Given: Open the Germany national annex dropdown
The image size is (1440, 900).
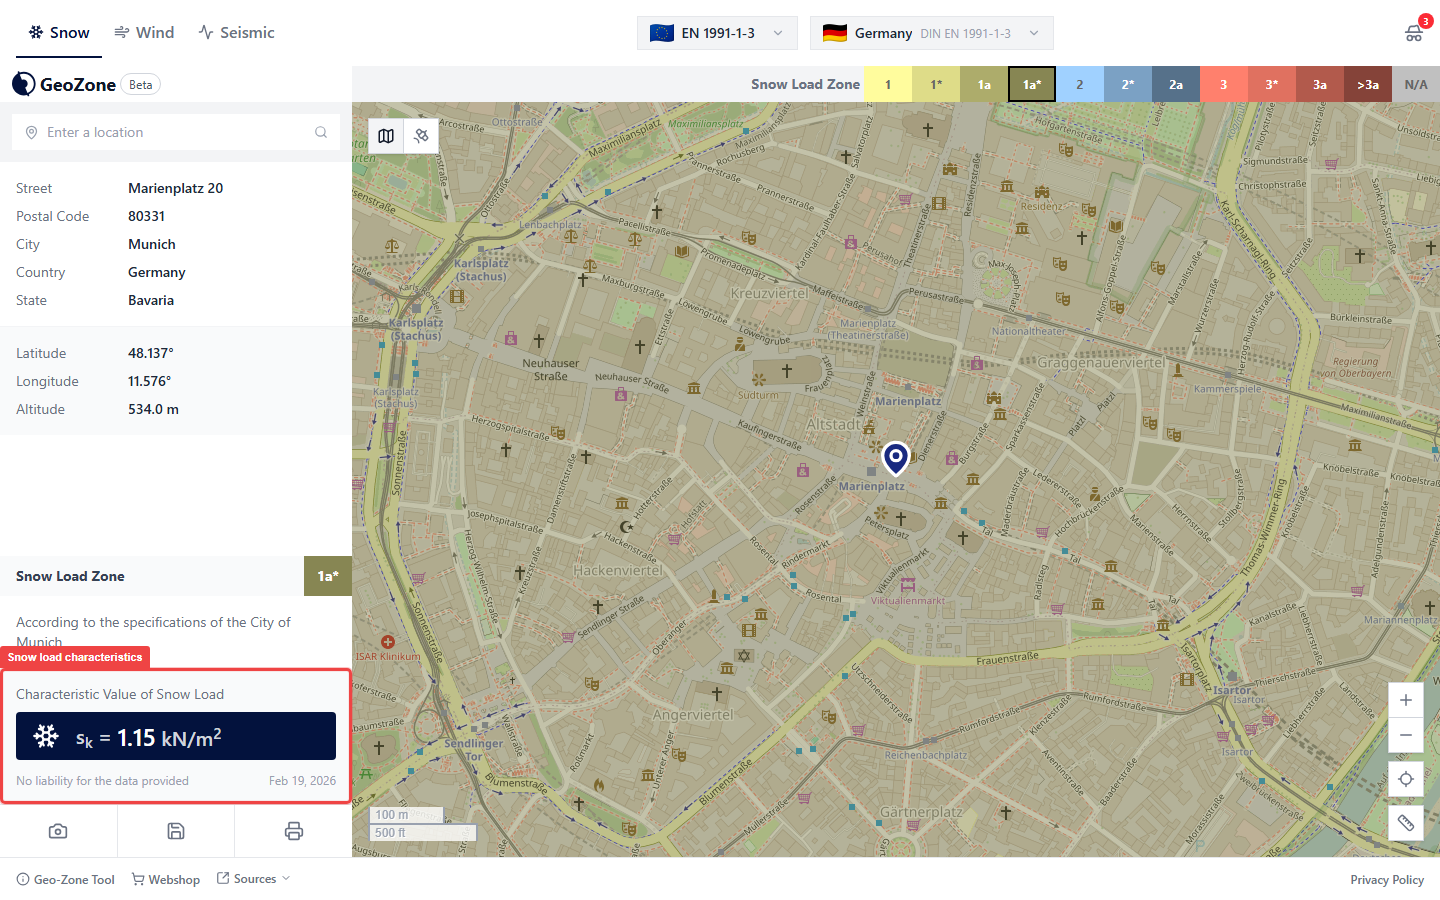Looking at the screenshot, I should pos(931,33).
